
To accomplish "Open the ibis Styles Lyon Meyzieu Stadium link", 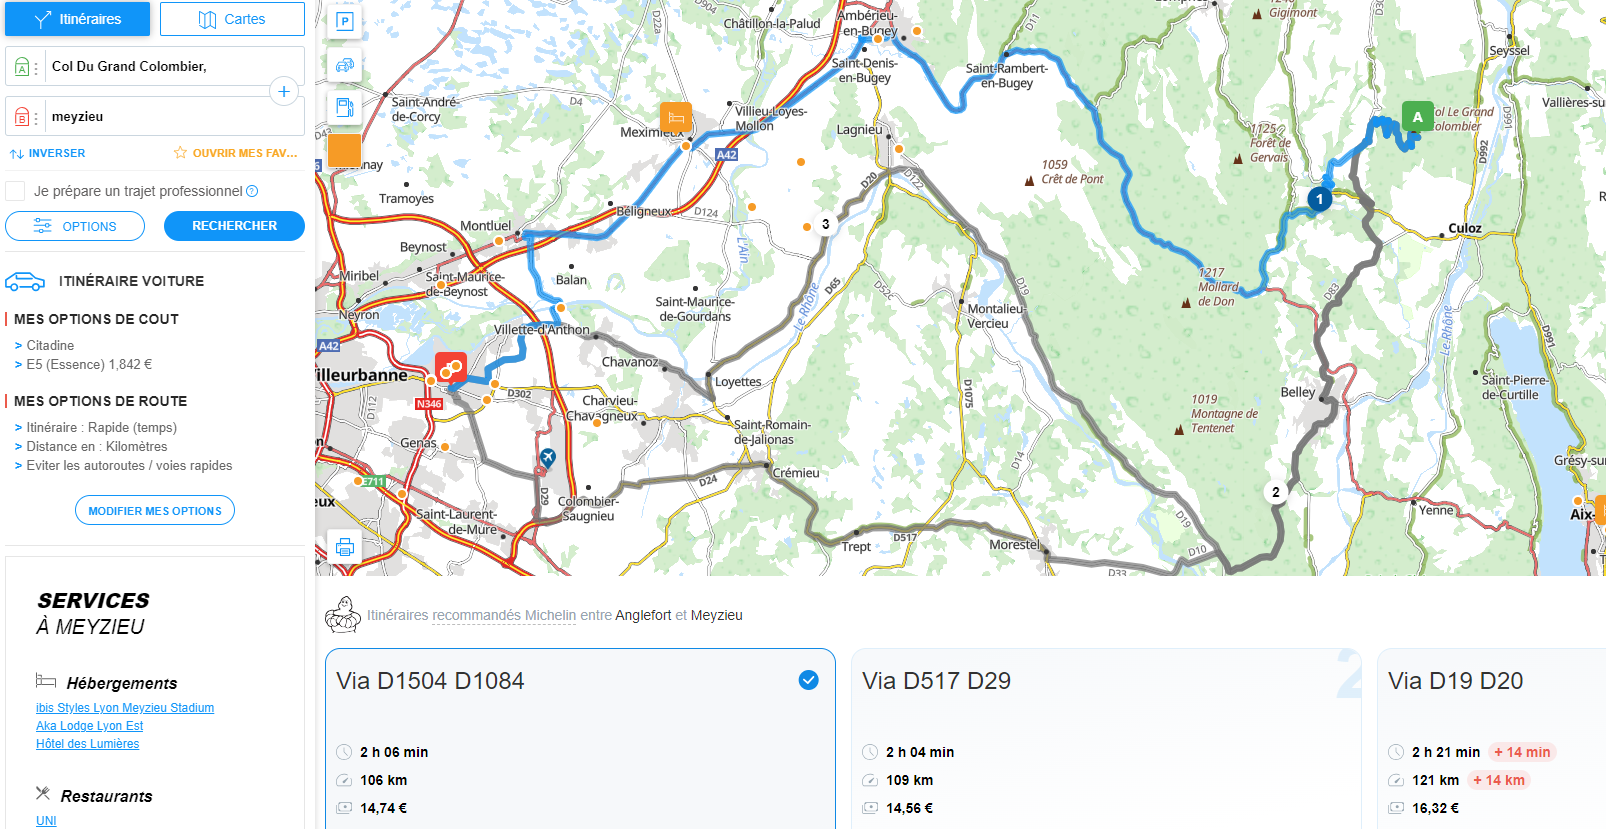I will tap(125, 708).
